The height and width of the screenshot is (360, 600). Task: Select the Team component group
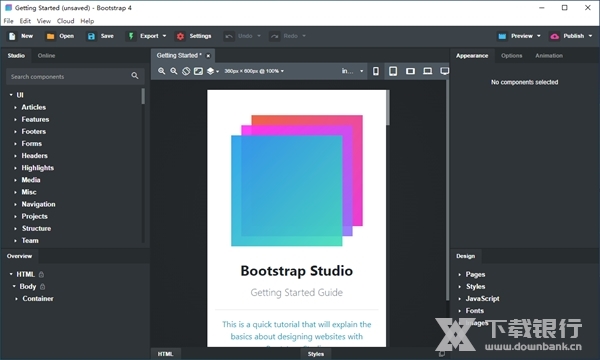point(30,241)
